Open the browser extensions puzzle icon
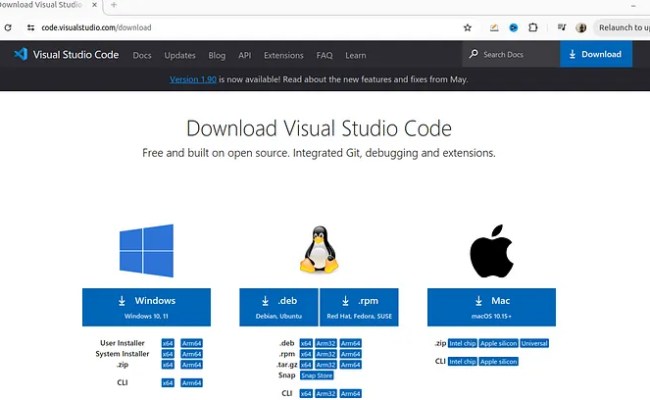Screen dimensions: 650x400 [533, 28]
